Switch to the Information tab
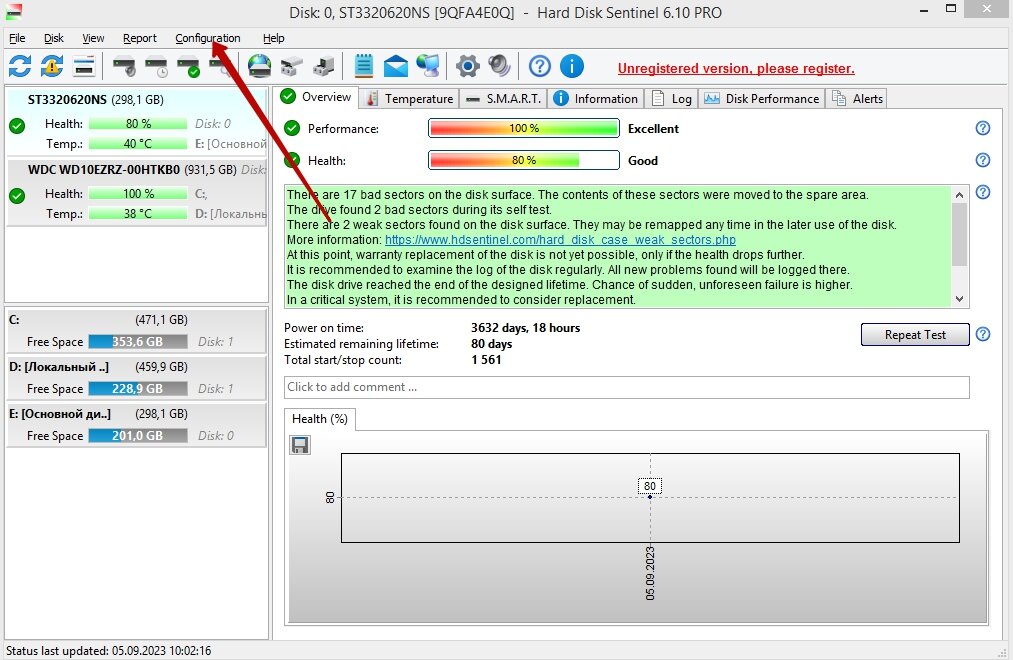 click(x=596, y=99)
